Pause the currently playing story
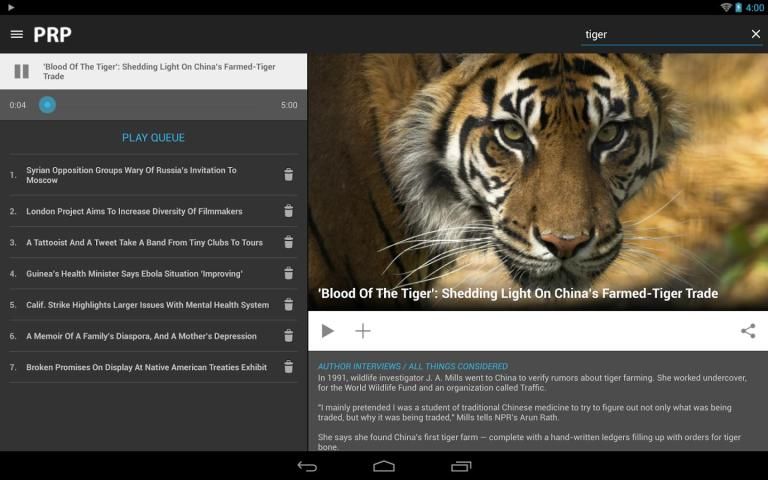The height and width of the screenshot is (480, 768). point(21,71)
